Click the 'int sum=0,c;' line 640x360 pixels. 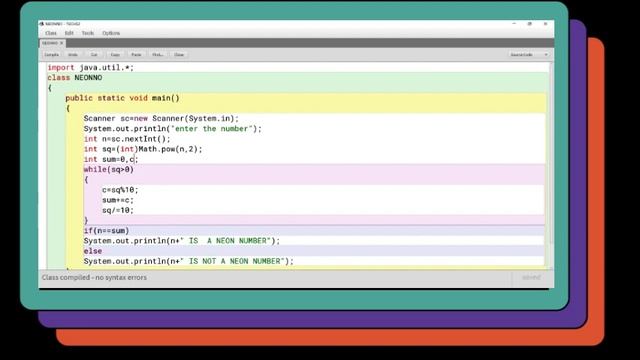coord(111,160)
